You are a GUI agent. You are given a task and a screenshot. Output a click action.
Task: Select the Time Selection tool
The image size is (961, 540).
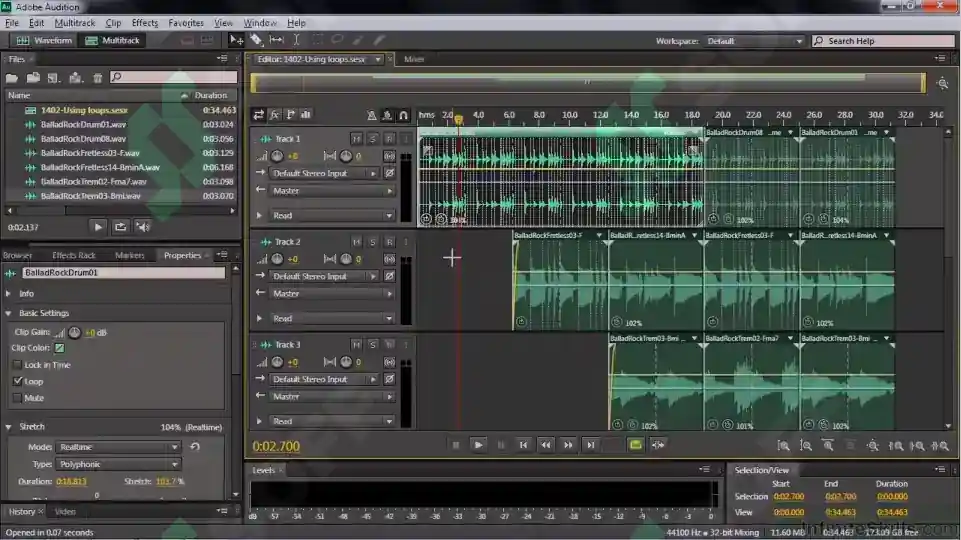point(297,40)
